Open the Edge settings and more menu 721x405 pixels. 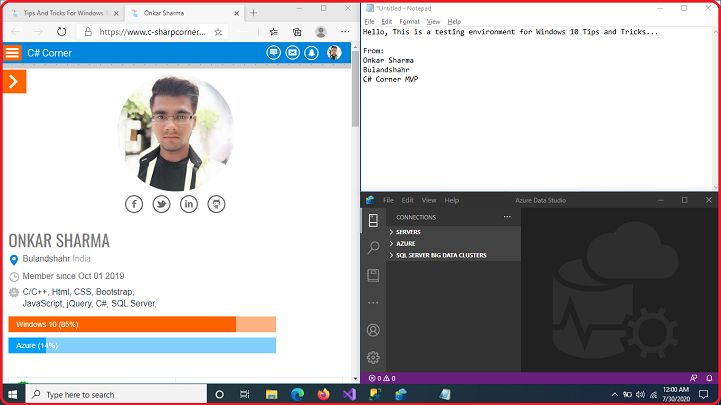pyautogui.click(x=345, y=32)
